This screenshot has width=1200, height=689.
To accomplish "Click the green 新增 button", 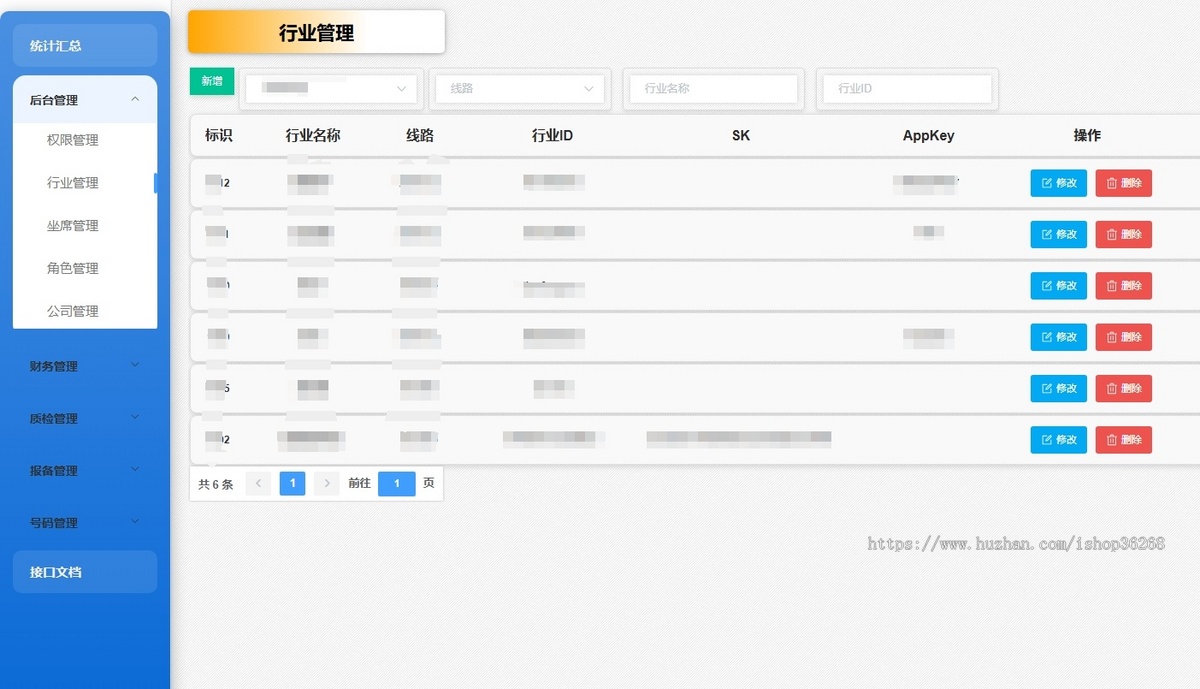I will pyautogui.click(x=212, y=82).
